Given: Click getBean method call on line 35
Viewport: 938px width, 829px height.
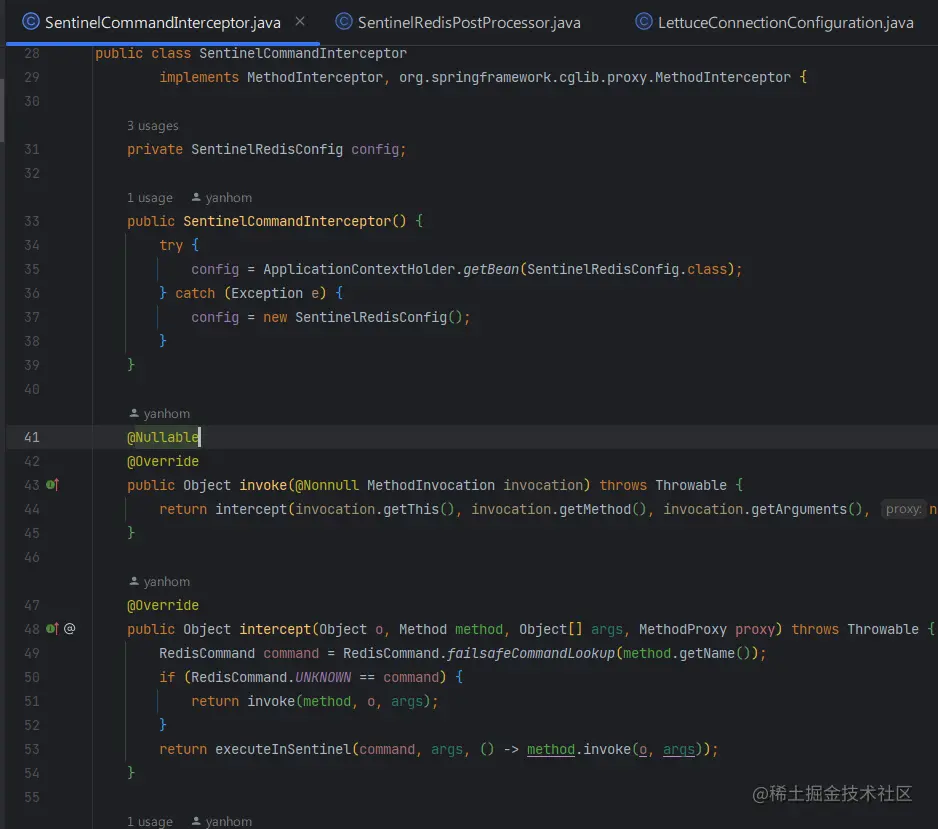Looking at the screenshot, I should pyautogui.click(x=491, y=269).
